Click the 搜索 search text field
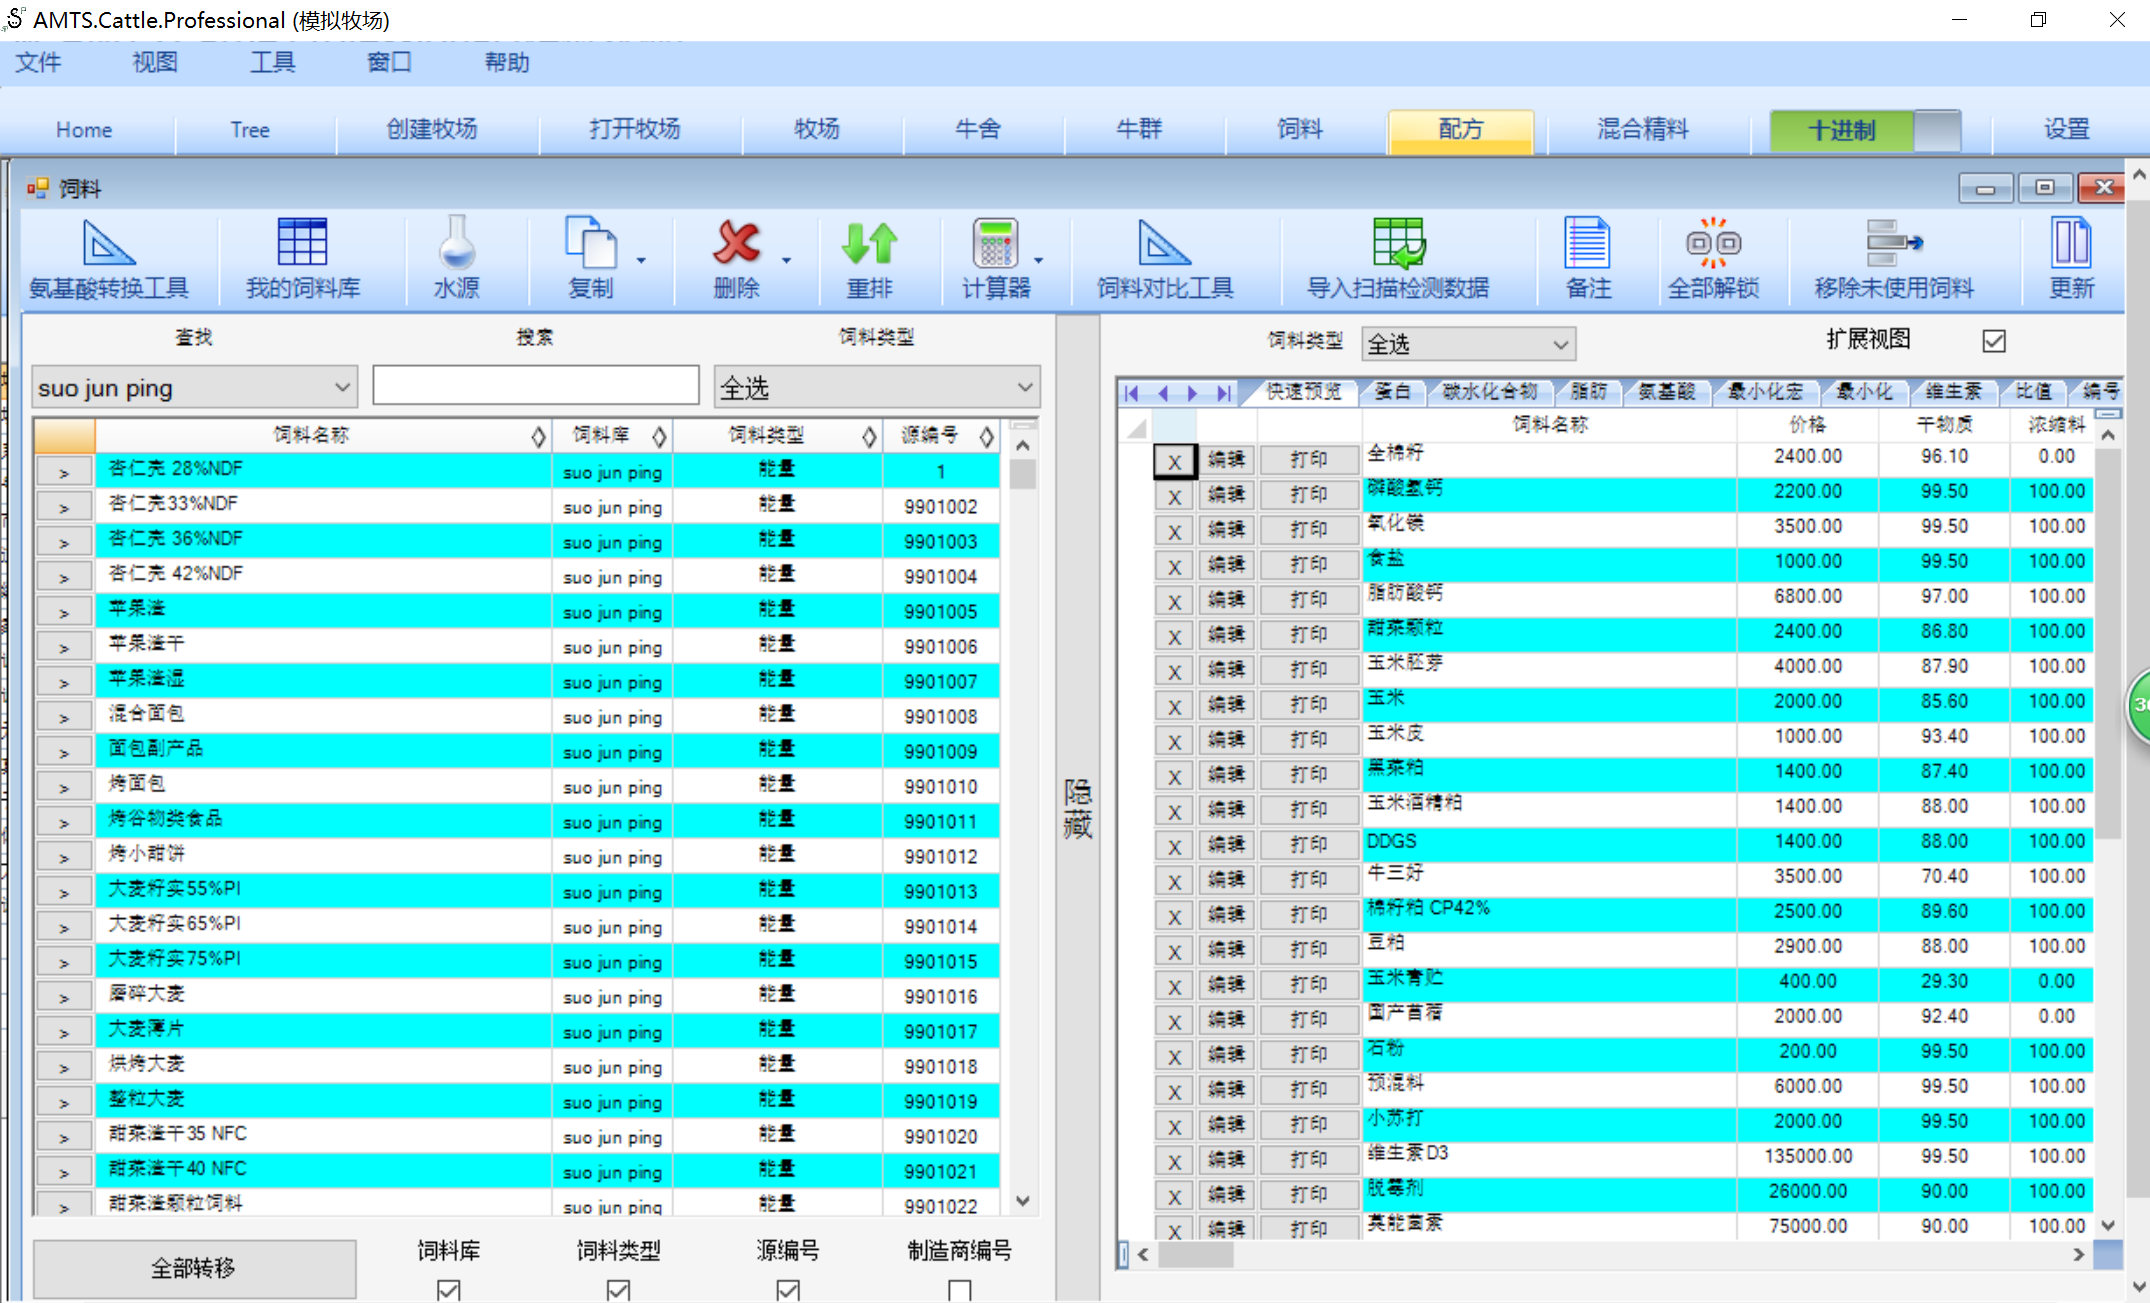 [535, 386]
